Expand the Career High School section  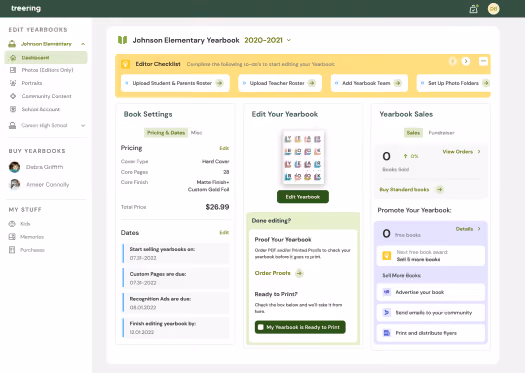click(x=83, y=126)
